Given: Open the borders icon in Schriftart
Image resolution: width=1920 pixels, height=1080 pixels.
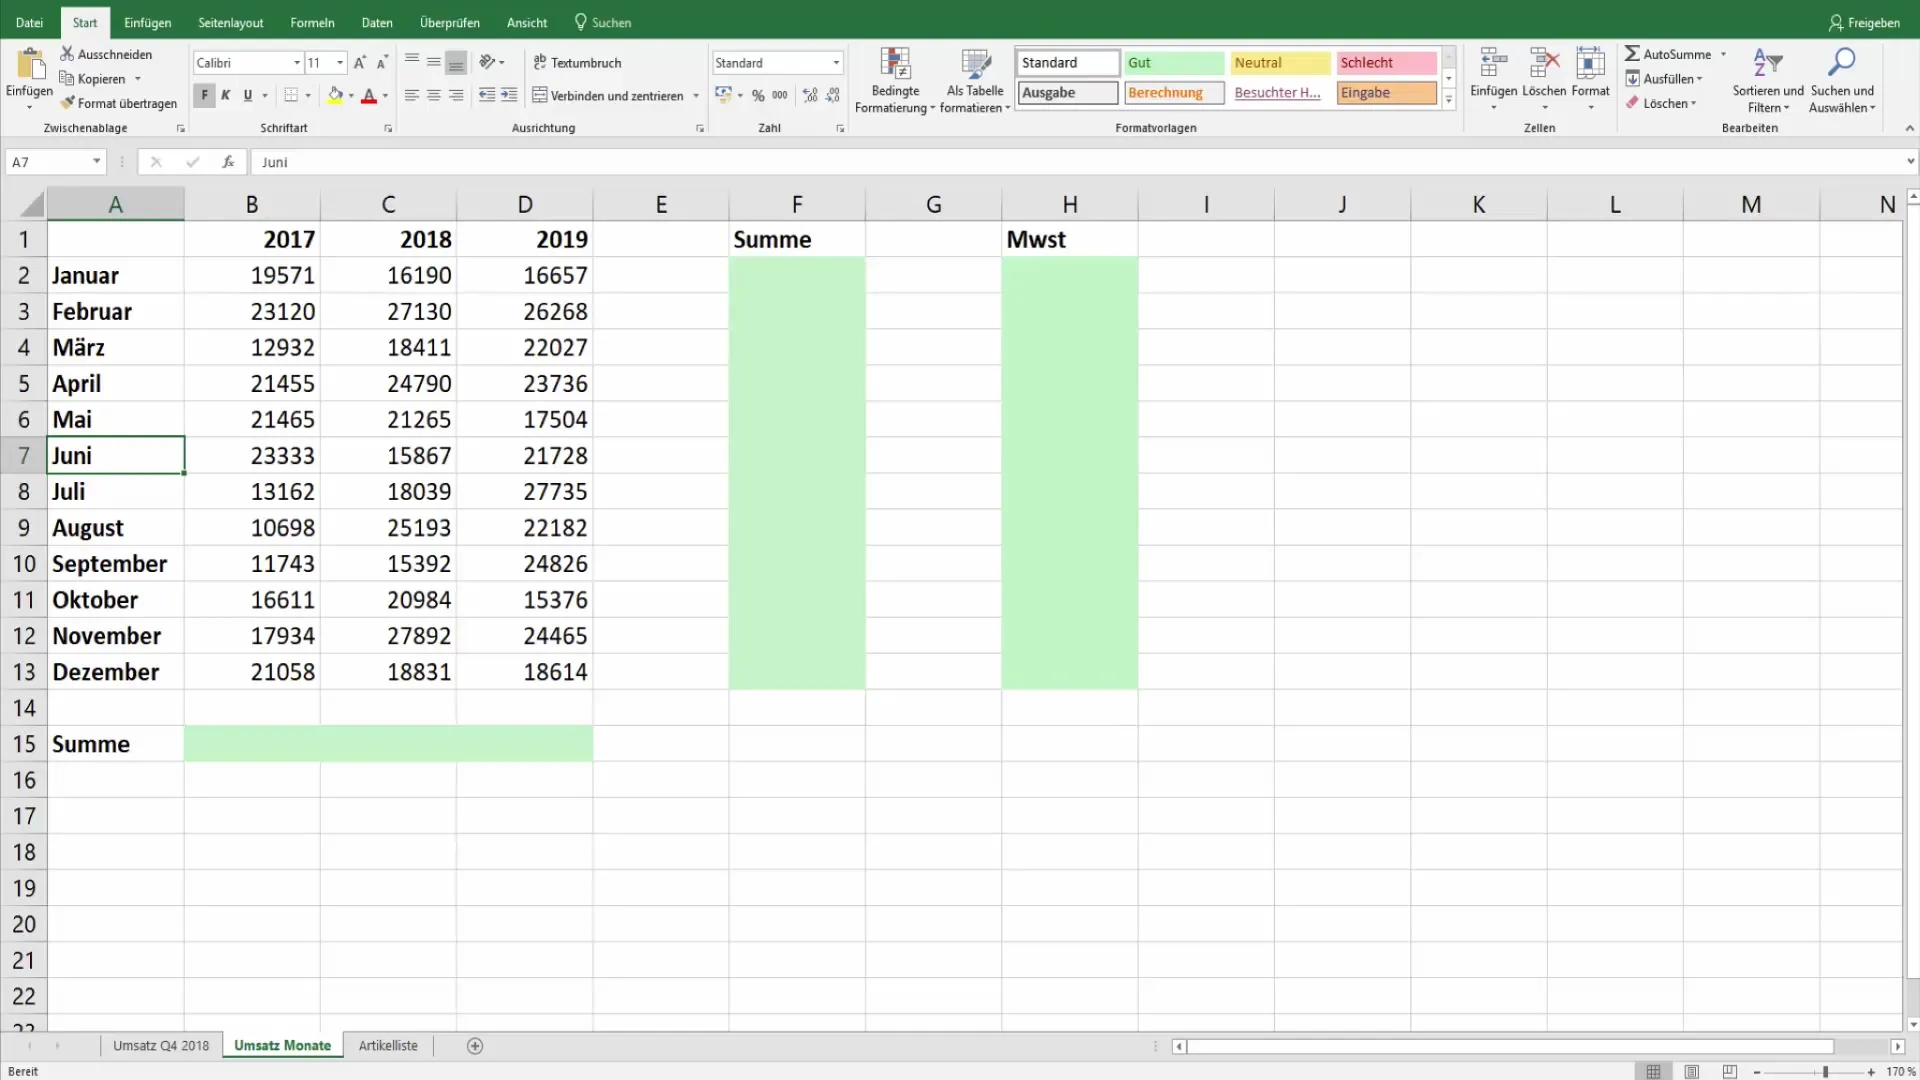Looking at the screenshot, I should point(291,95).
